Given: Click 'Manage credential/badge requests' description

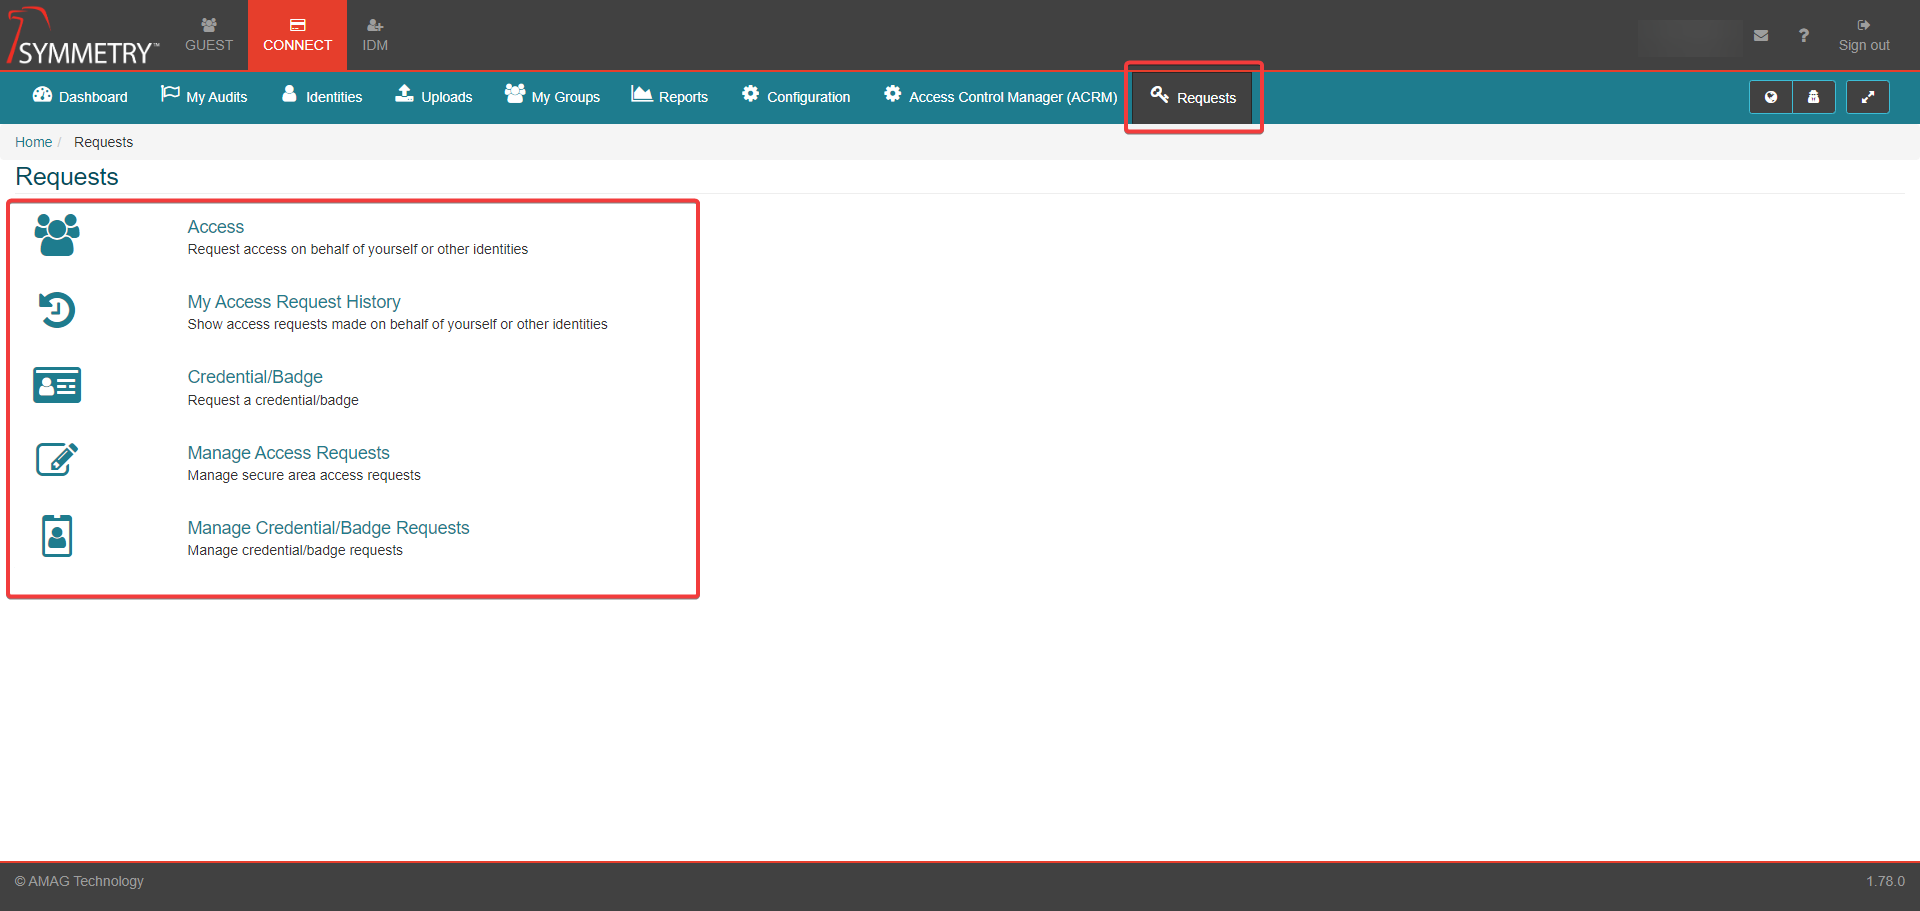Looking at the screenshot, I should tap(295, 551).
